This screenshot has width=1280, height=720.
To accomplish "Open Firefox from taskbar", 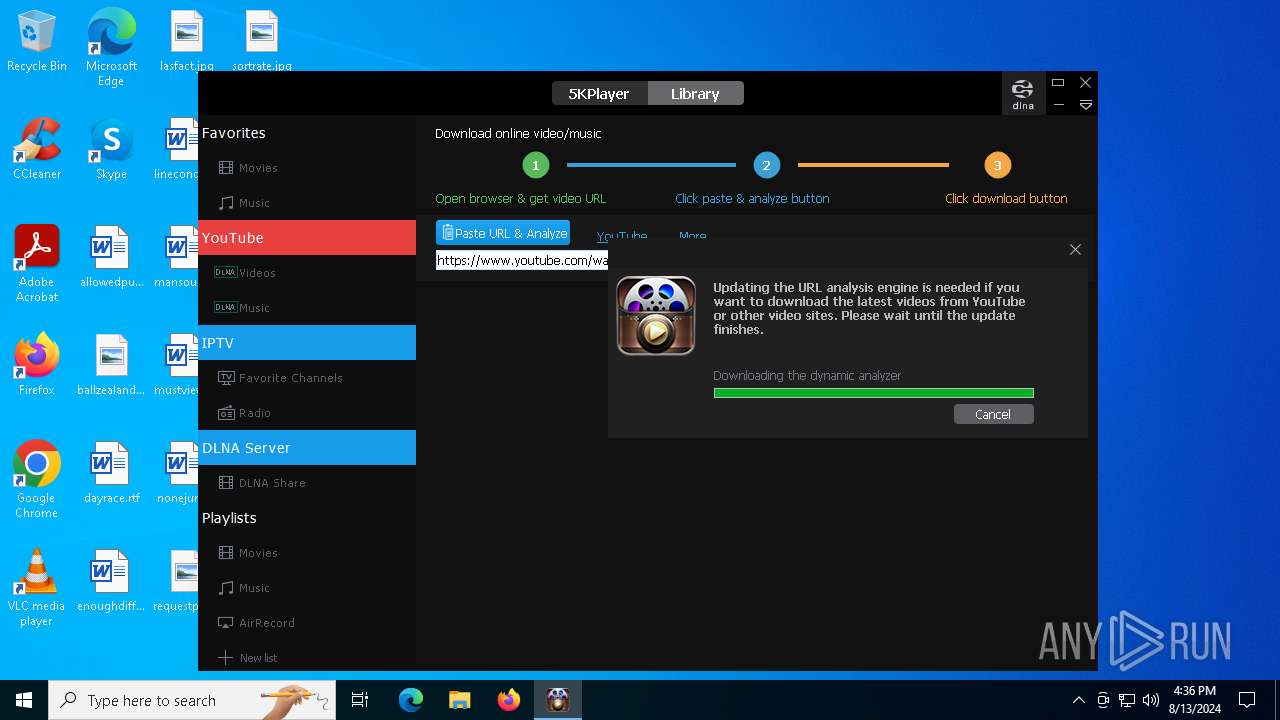I will tap(509, 700).
